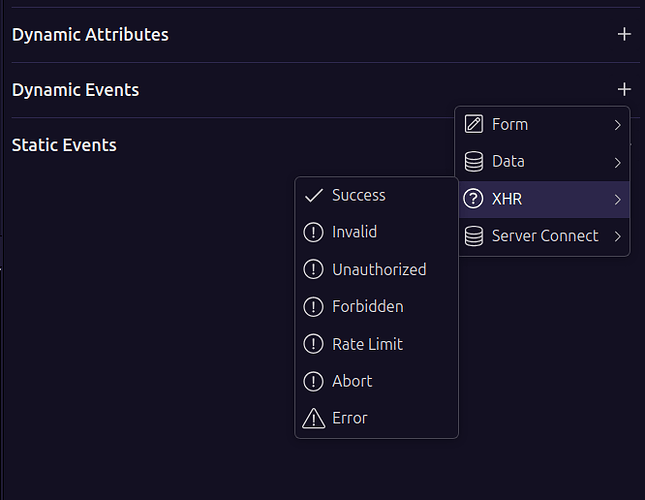Click the Data database icon

point(474,162)
